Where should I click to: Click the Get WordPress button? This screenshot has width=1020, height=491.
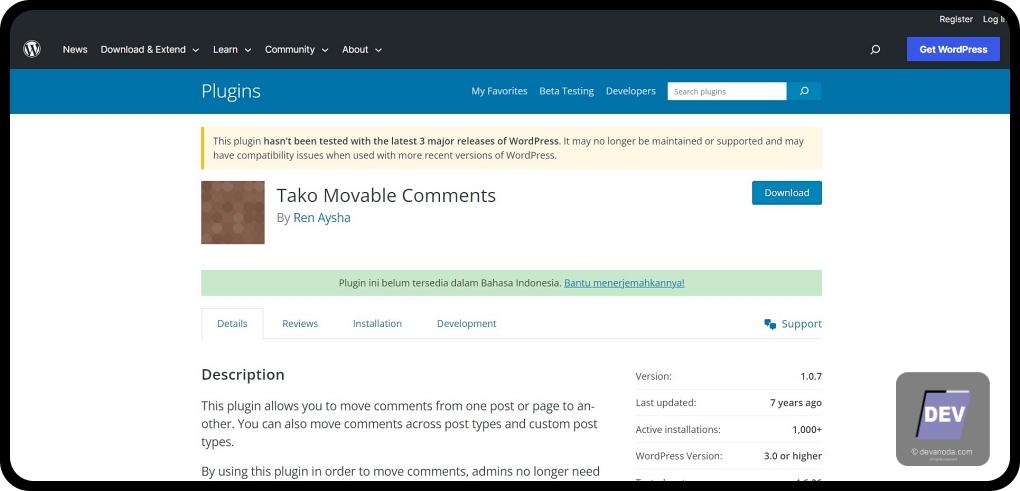(x=953, y=49)
